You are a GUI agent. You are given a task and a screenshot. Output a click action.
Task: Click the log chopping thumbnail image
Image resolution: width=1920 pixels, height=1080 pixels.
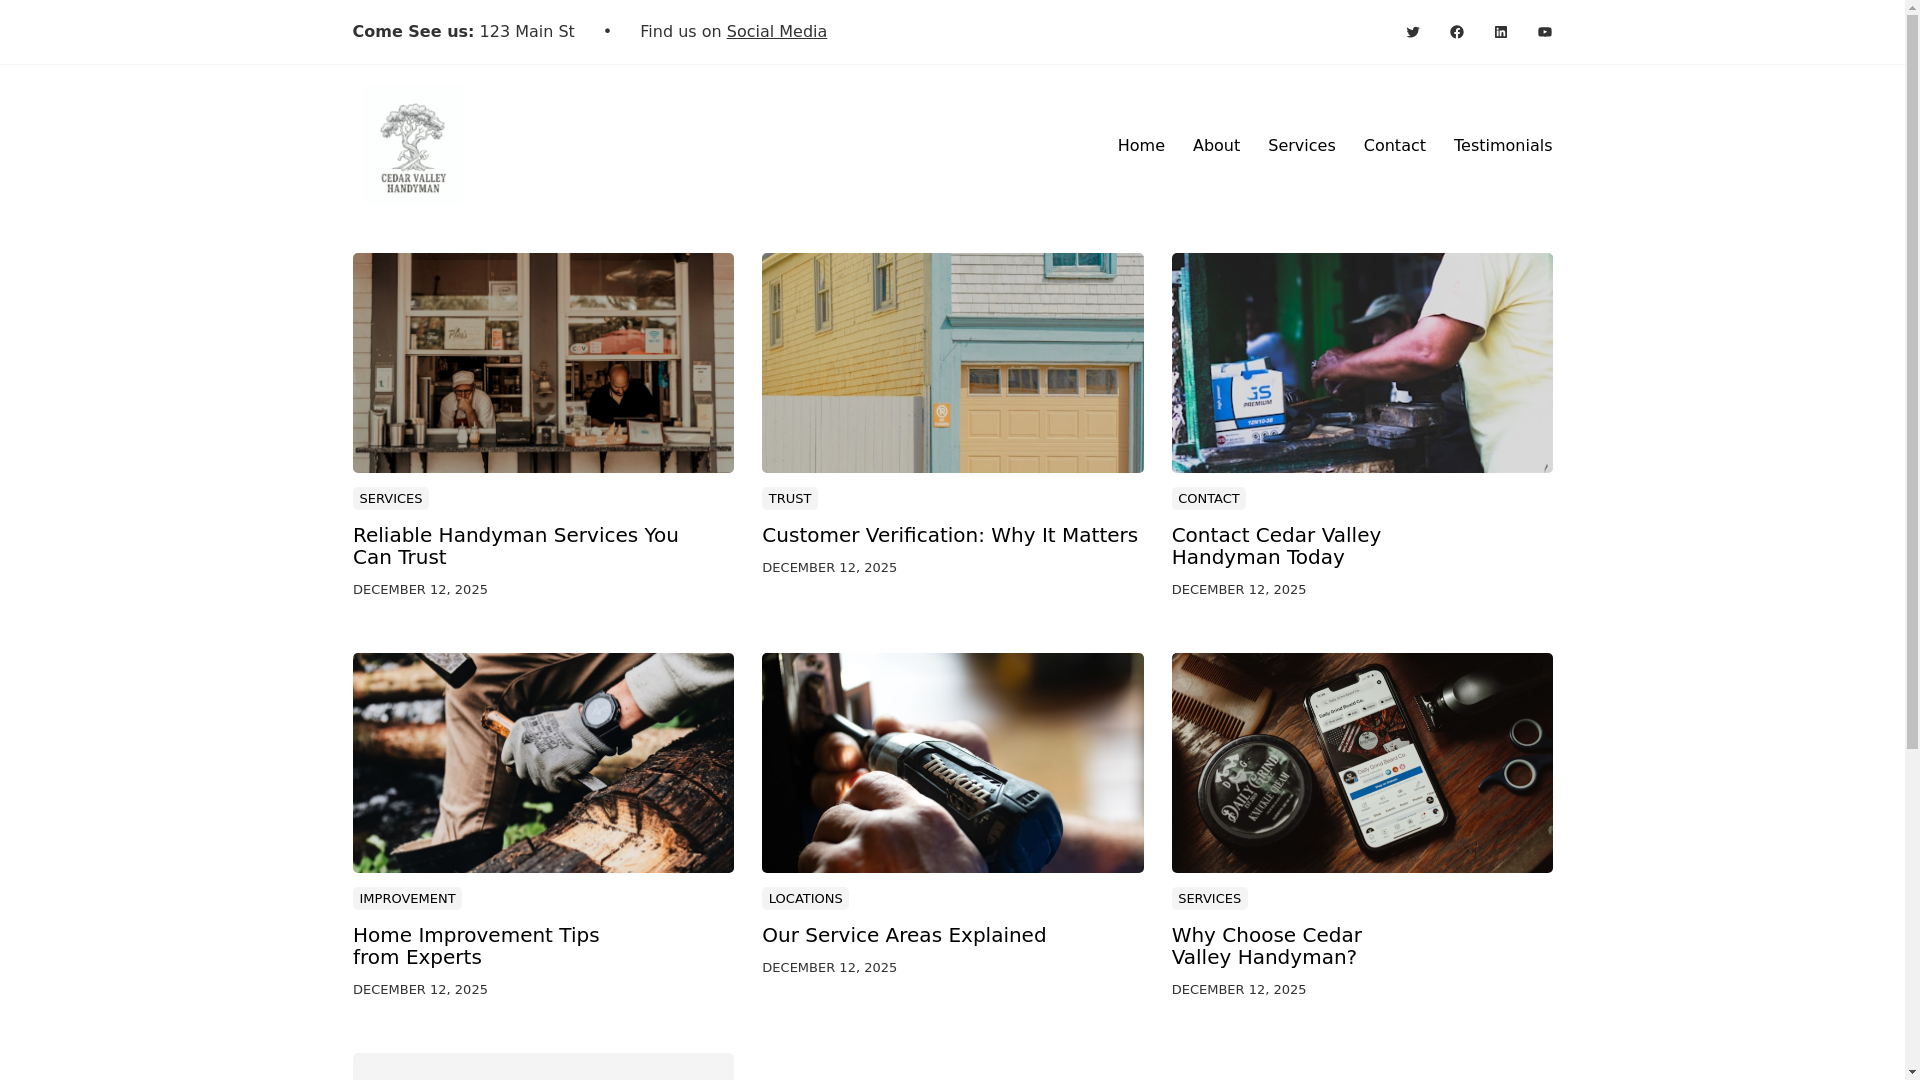543,763
